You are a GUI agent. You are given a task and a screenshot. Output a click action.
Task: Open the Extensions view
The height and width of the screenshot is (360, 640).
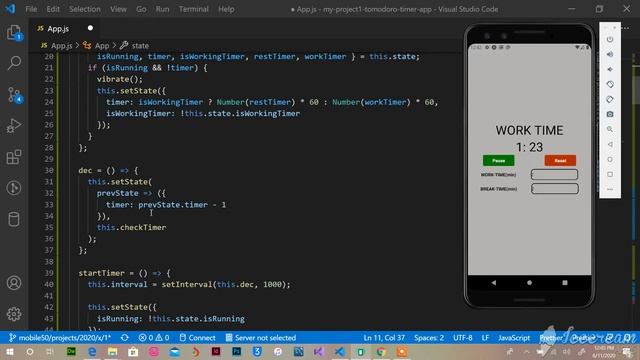click(14, 157)
